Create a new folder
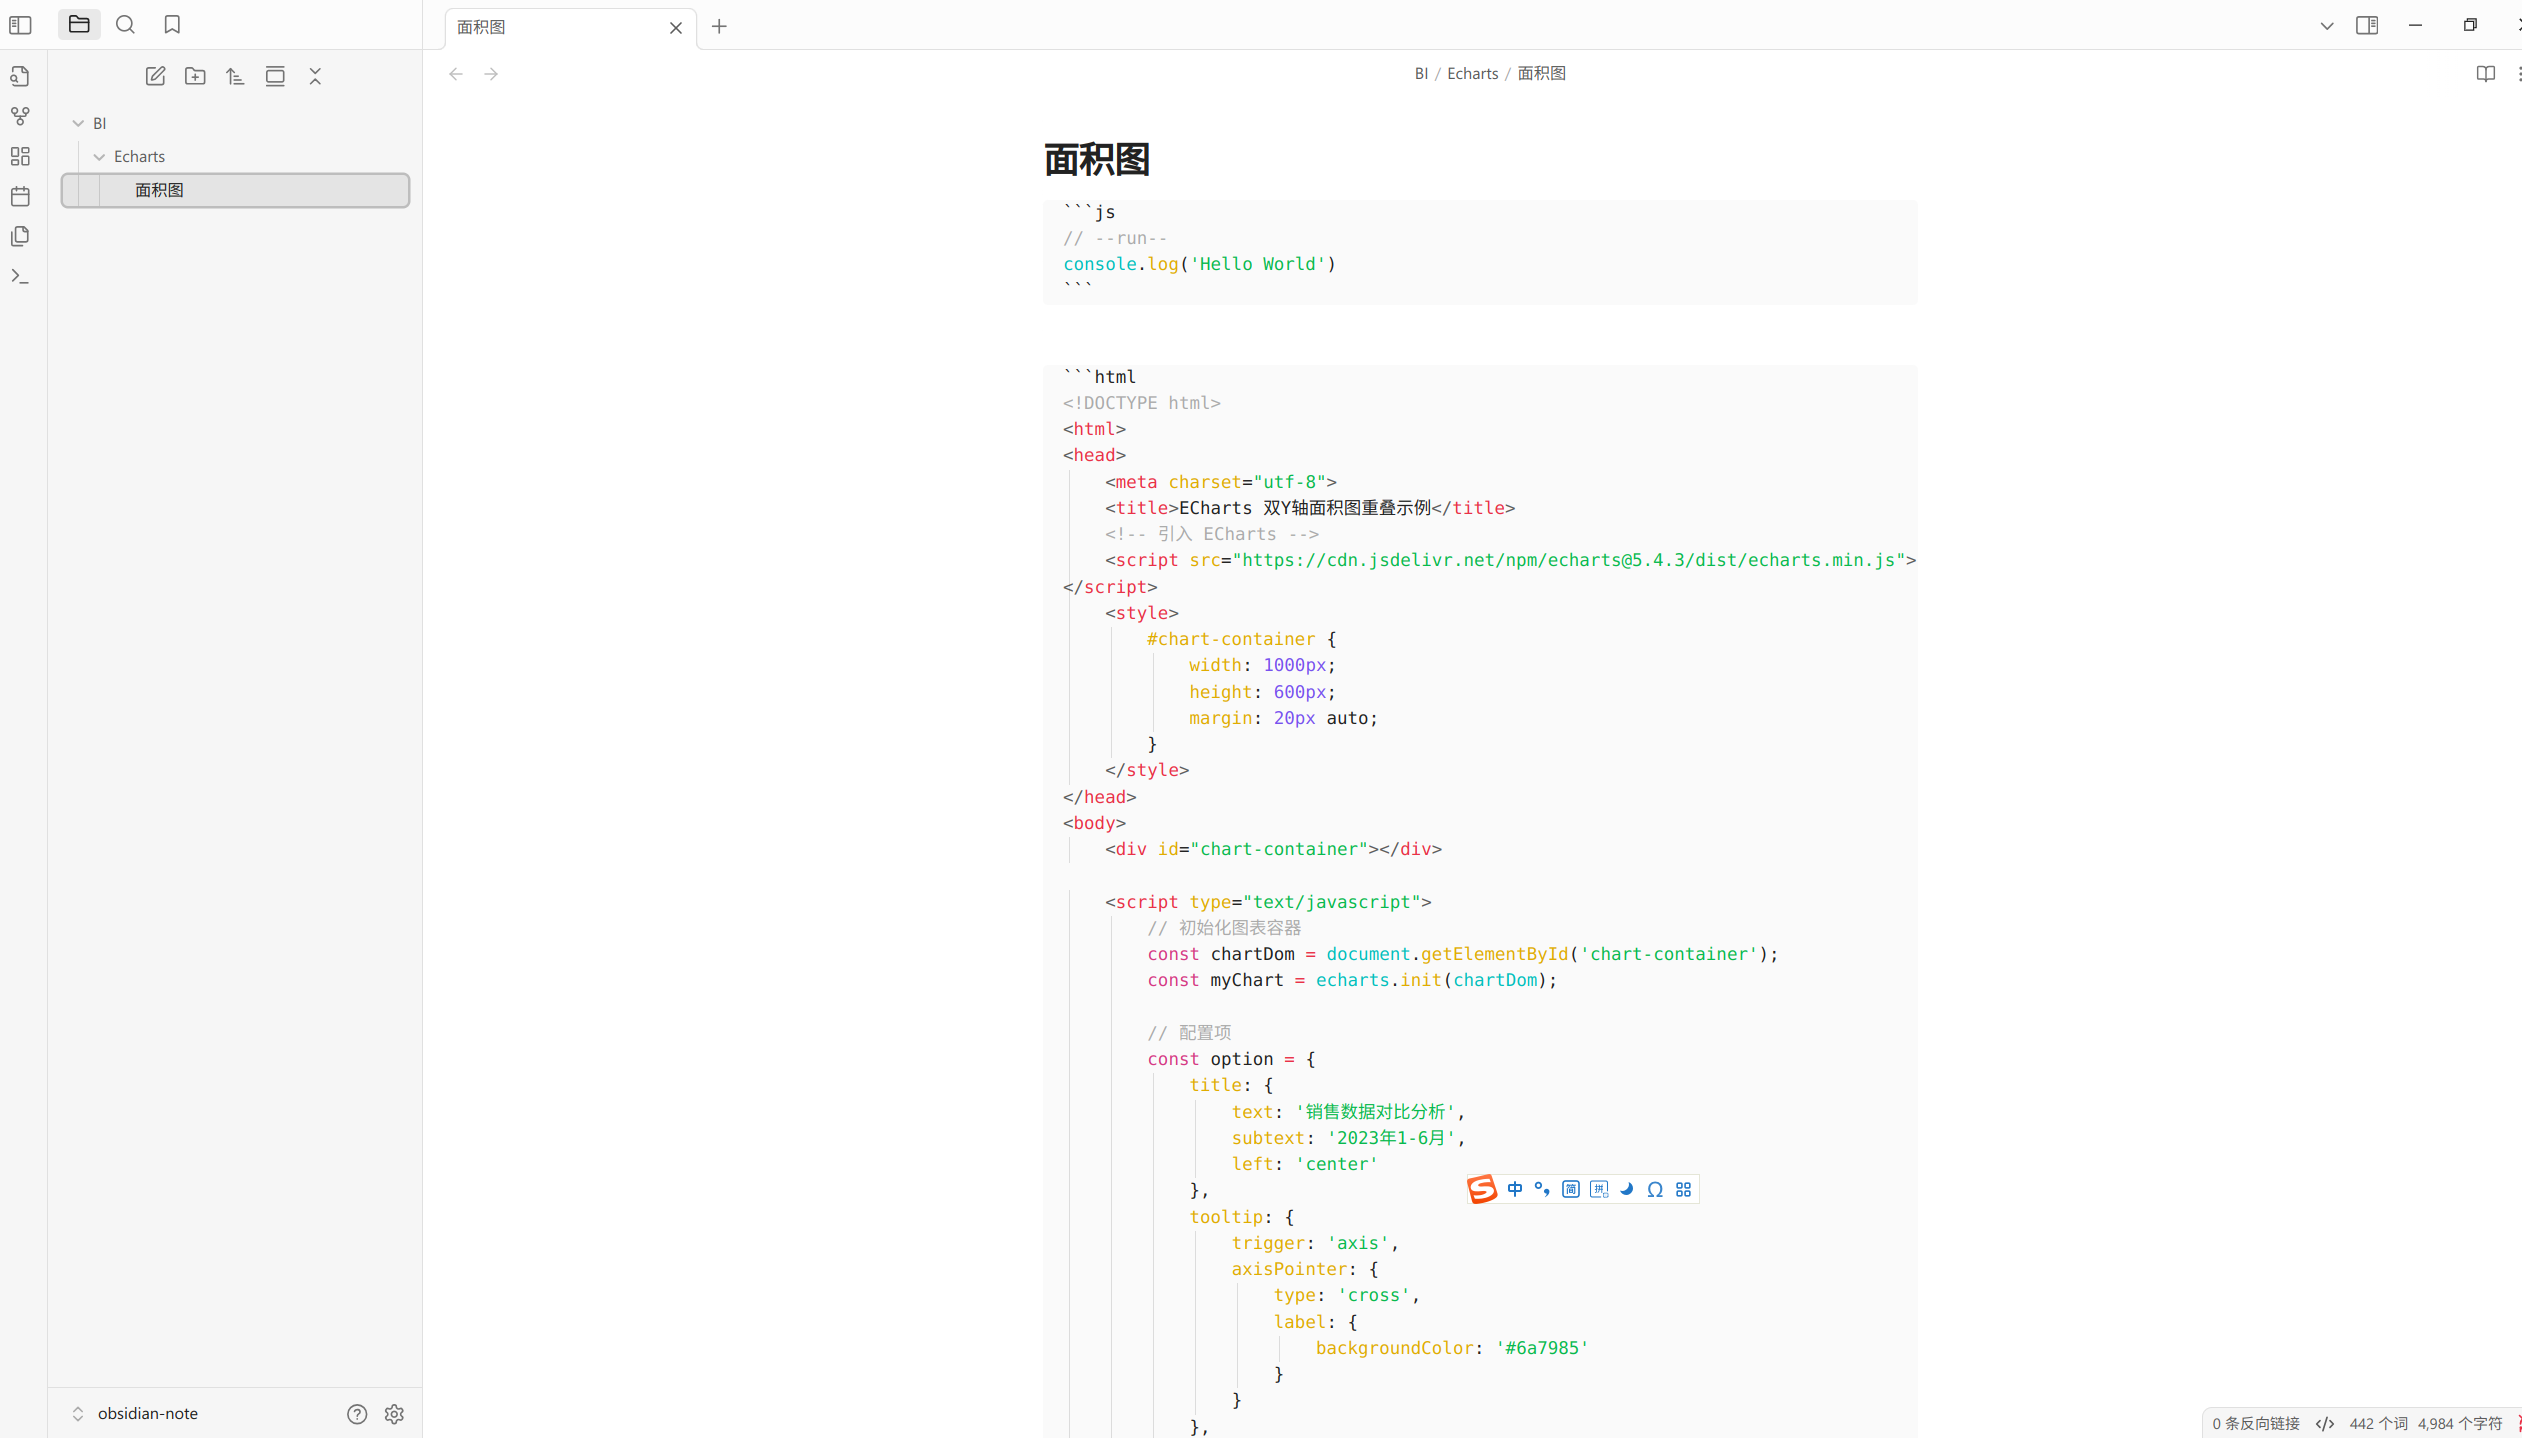Screen dimensions: 2522x1438 [195, 76]
